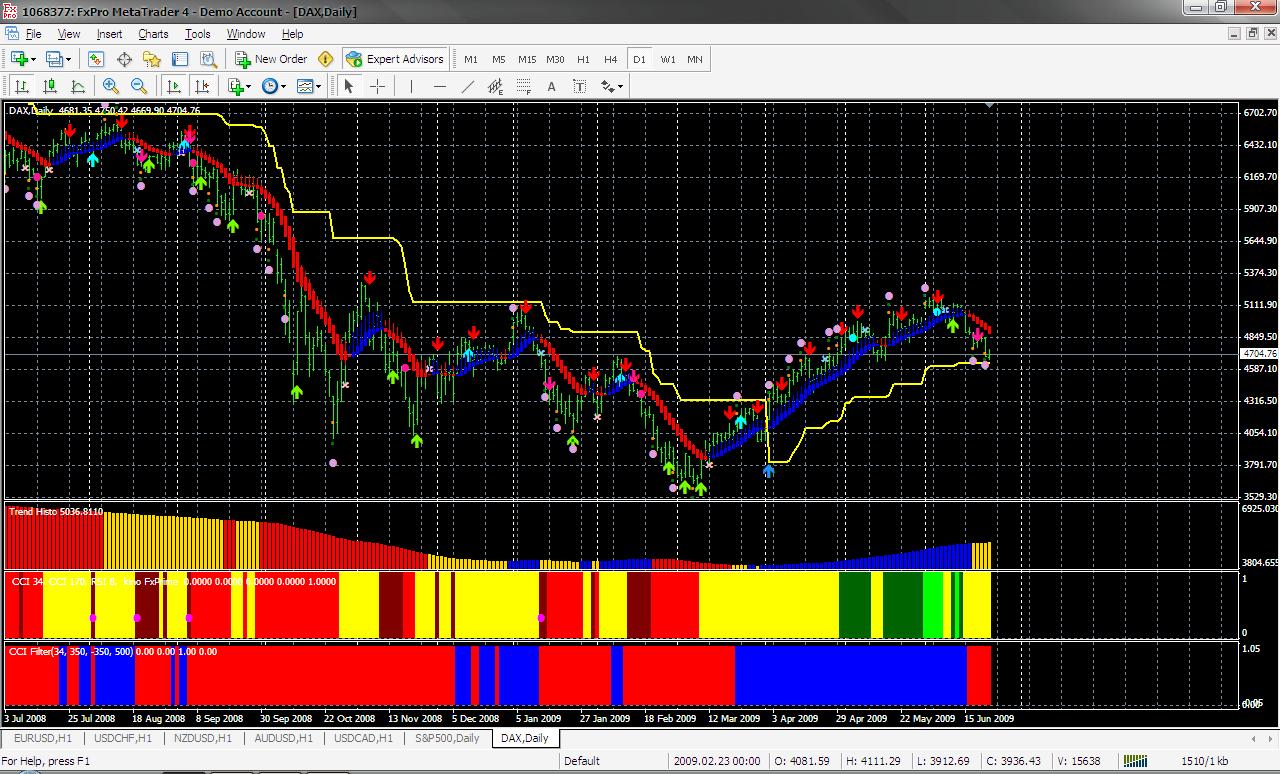
Task: Click the date 2009.02.23 00:00 in status bar
Action: pyautogui.click(x=717, y=761)
